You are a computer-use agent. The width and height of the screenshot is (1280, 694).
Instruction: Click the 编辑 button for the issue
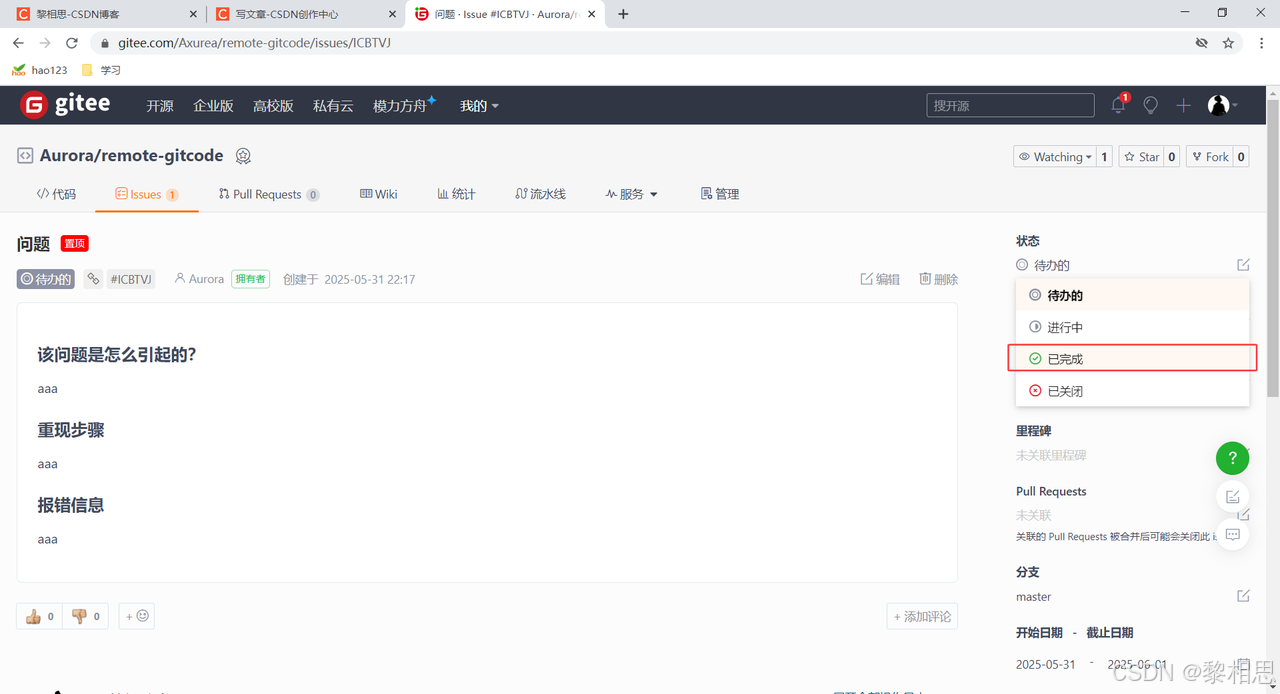point(880,279)
